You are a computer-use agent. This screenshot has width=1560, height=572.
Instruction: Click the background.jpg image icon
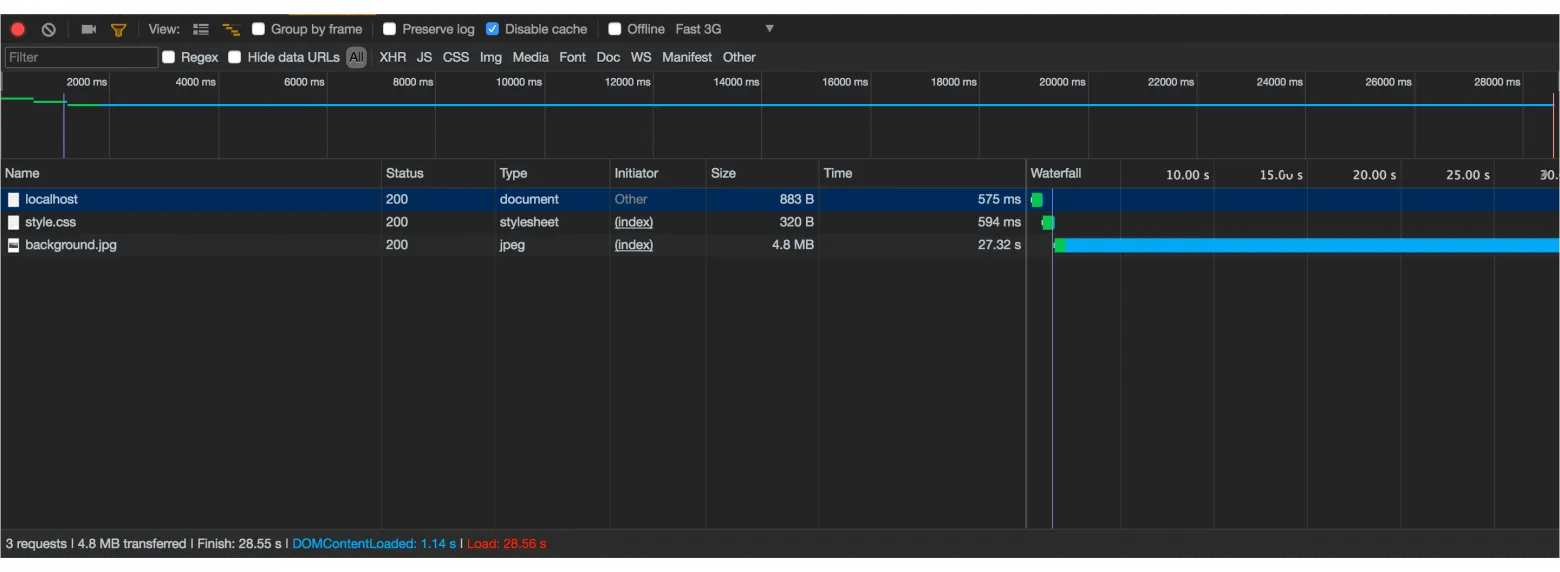coord(13,245)
